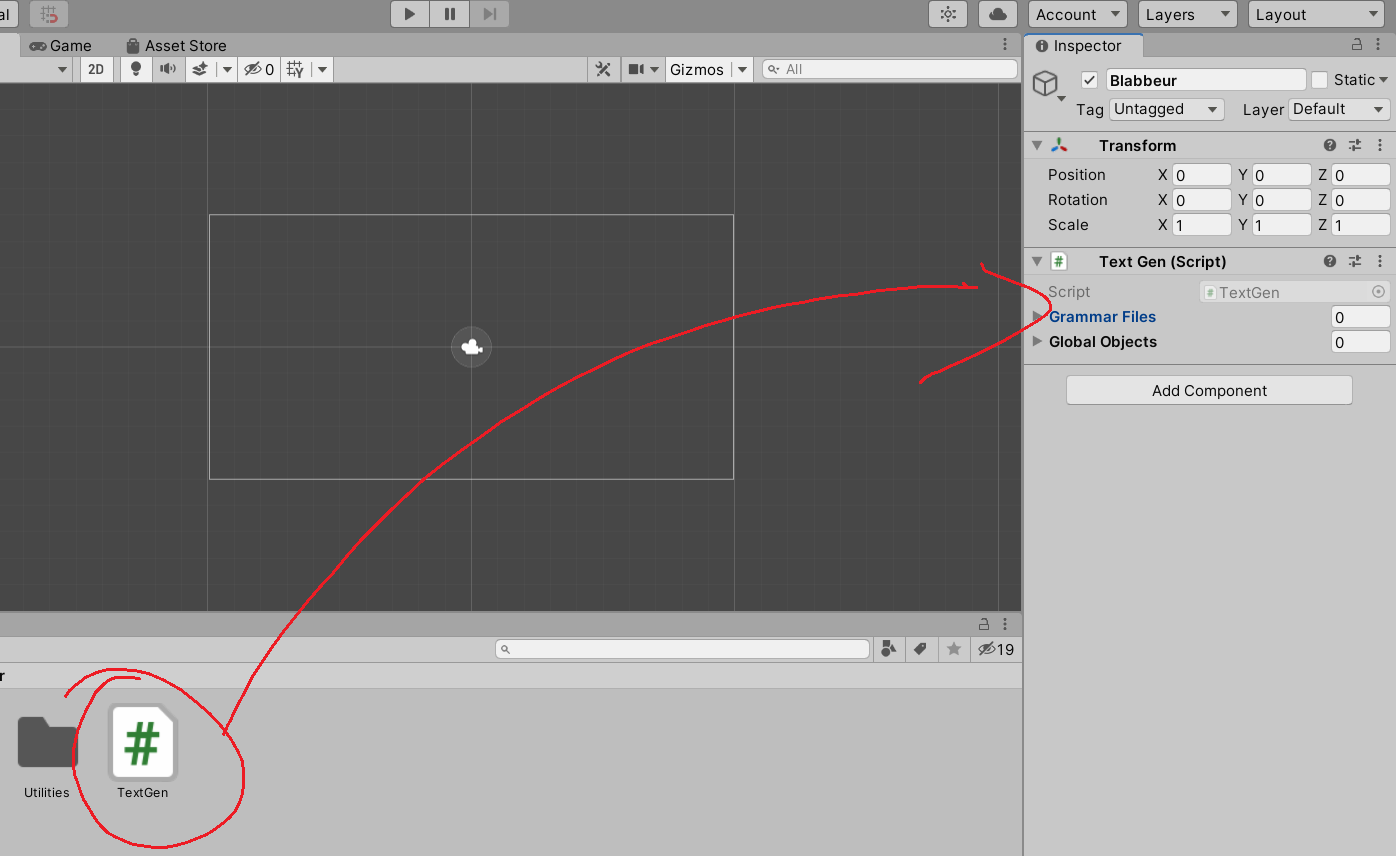Click the Transform component icon
The width and height of the screenshot is (1396, 856).
pos(1059,146)
